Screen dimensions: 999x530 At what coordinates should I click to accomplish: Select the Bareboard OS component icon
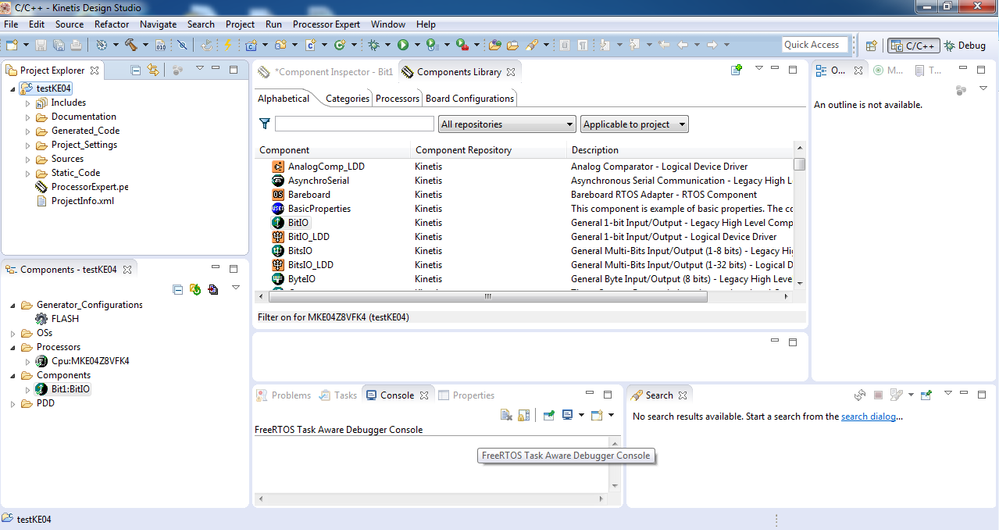click(278, 194)
